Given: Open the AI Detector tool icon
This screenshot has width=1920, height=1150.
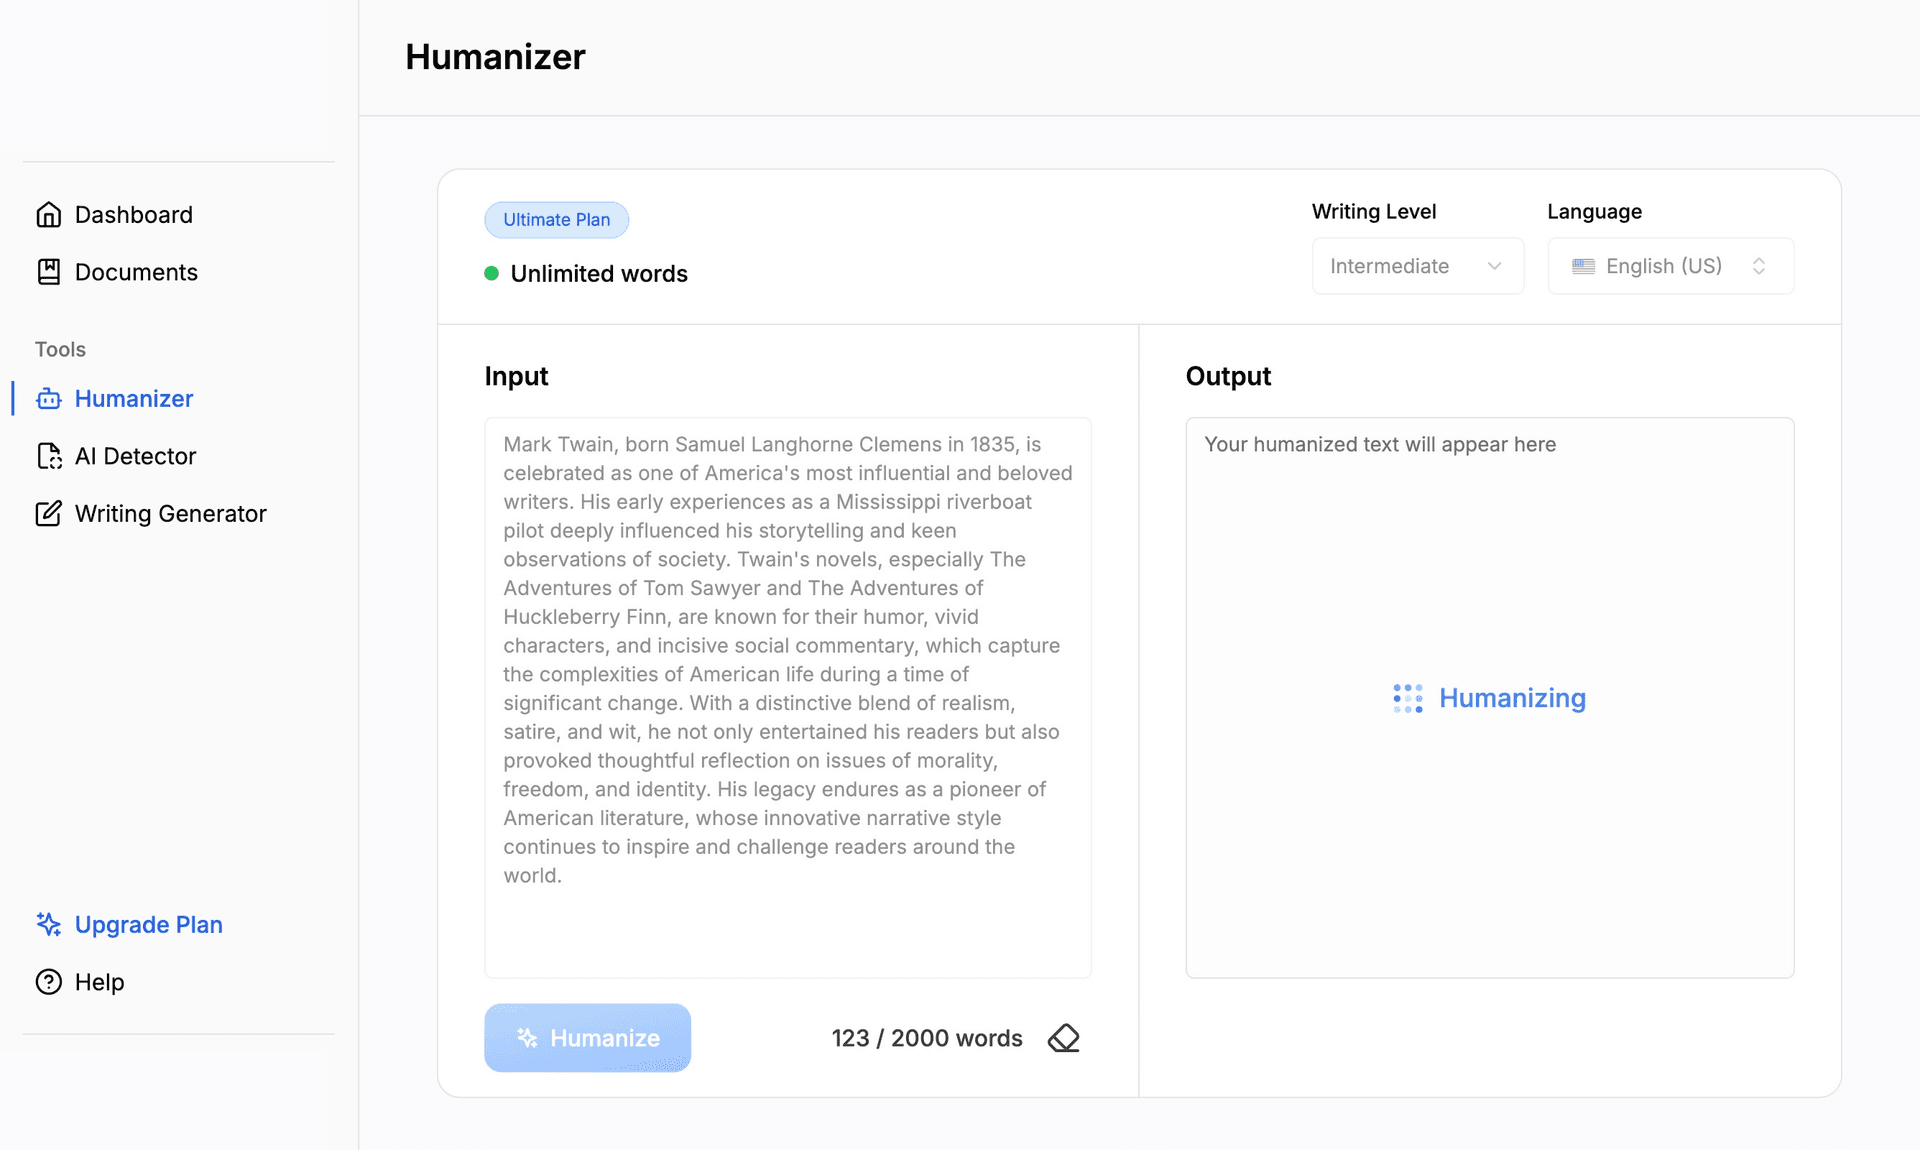Looking at the screenshot, I should (x=49, y=456).
